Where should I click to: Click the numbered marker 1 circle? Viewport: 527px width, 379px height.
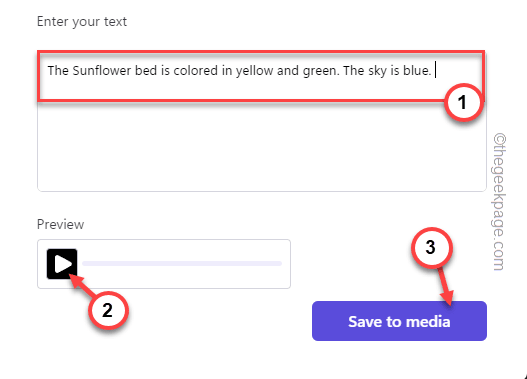pyautogui.click(x=463, y=102)
